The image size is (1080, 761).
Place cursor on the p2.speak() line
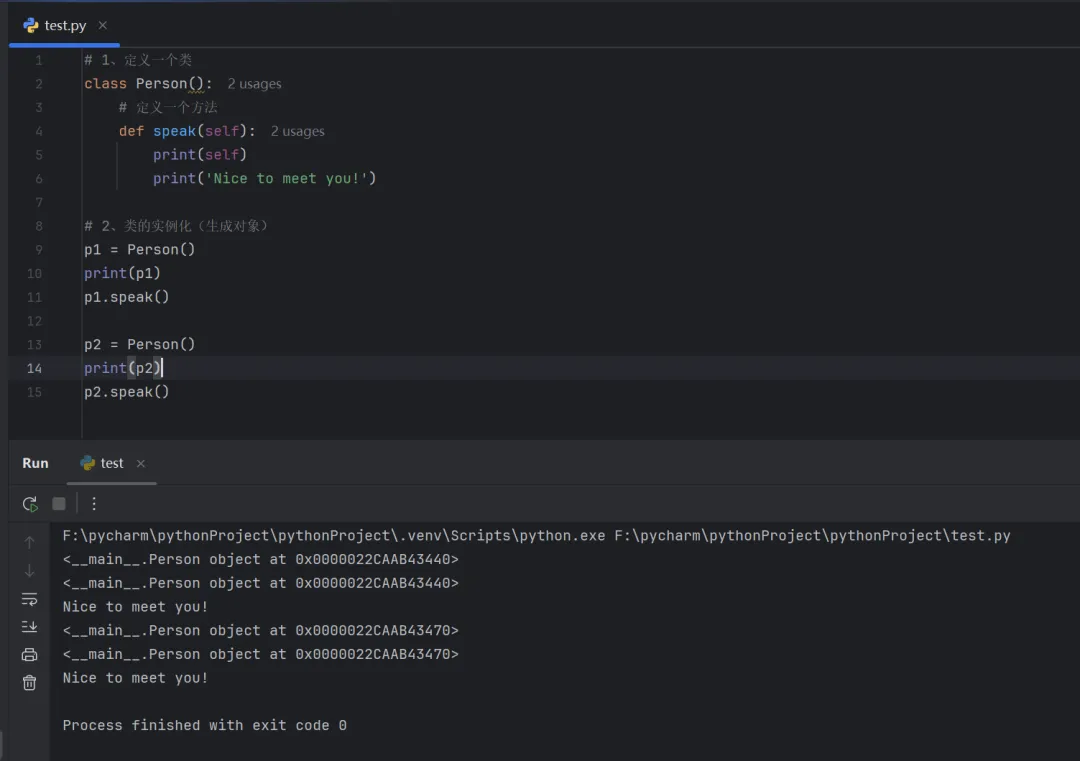(x=127, y=392)
